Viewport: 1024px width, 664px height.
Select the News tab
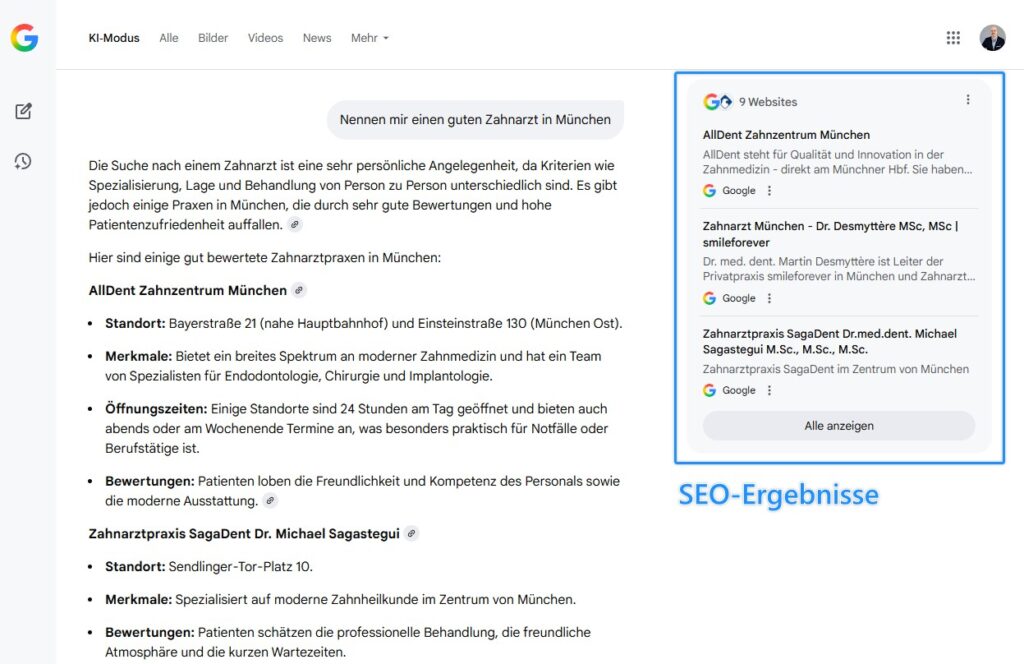pyautogui.click(x=317, y=38)
